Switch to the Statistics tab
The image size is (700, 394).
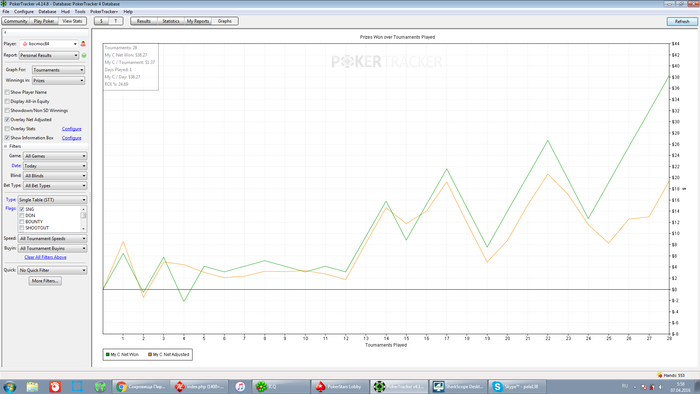[171, 21]
